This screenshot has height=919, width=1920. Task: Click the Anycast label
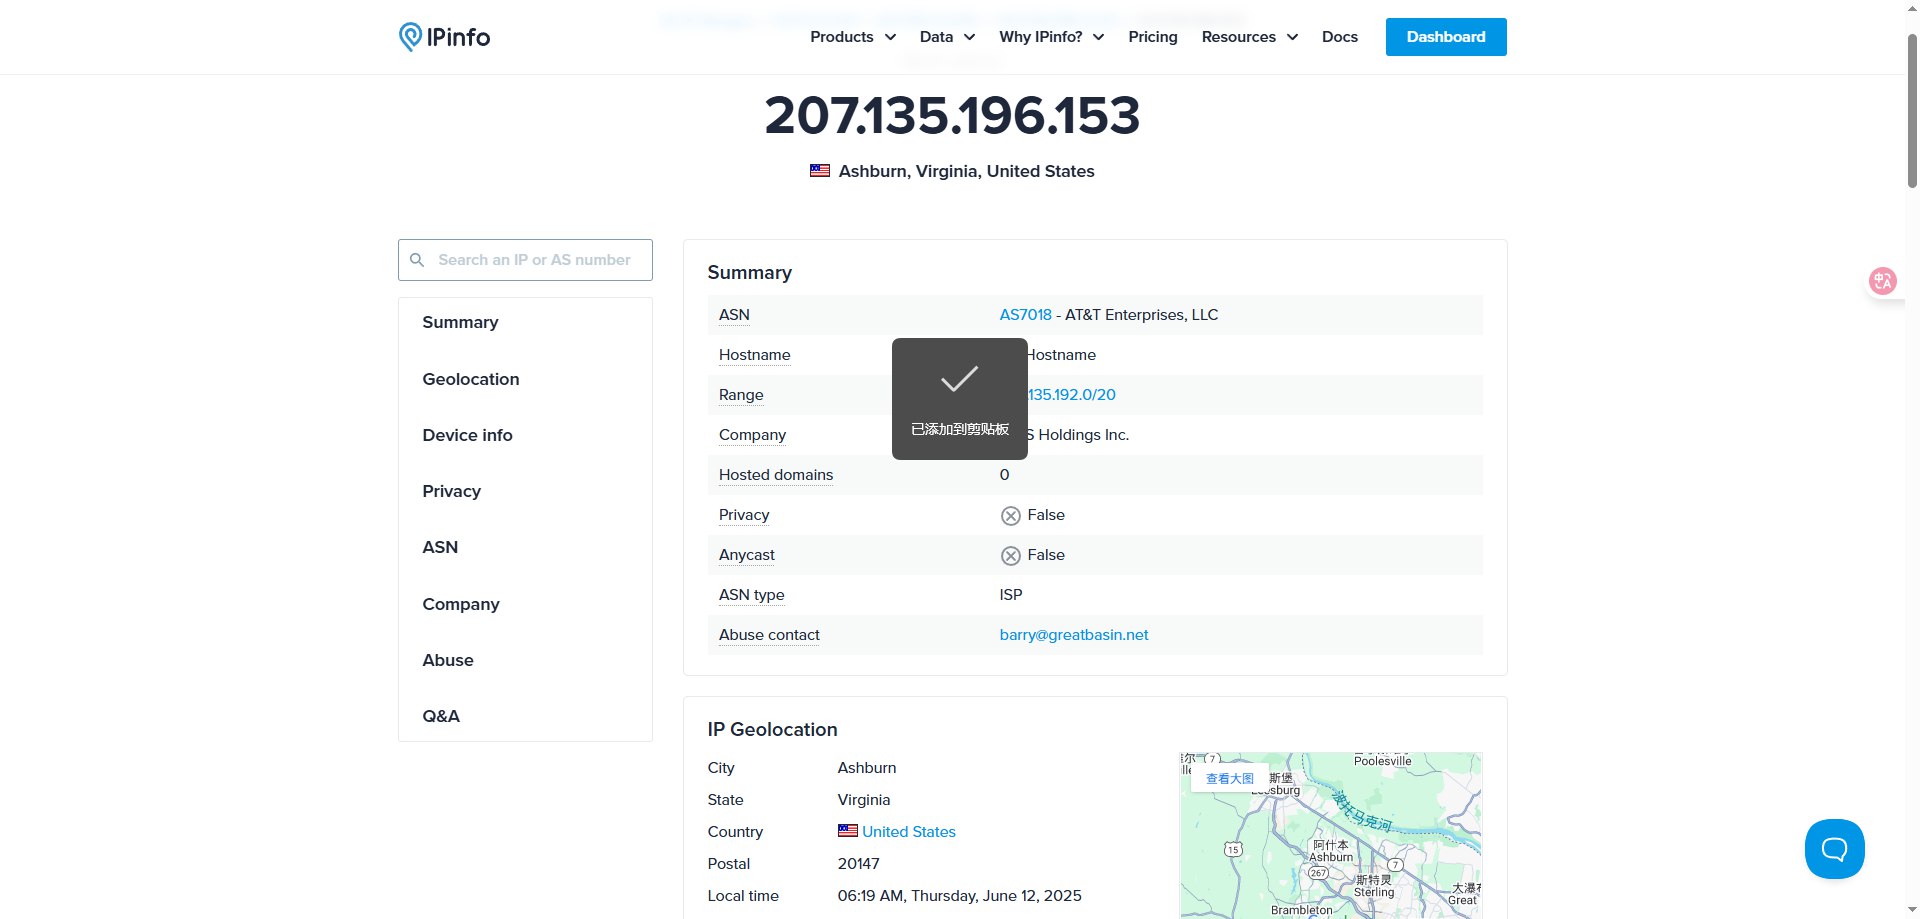coord(747,555)
